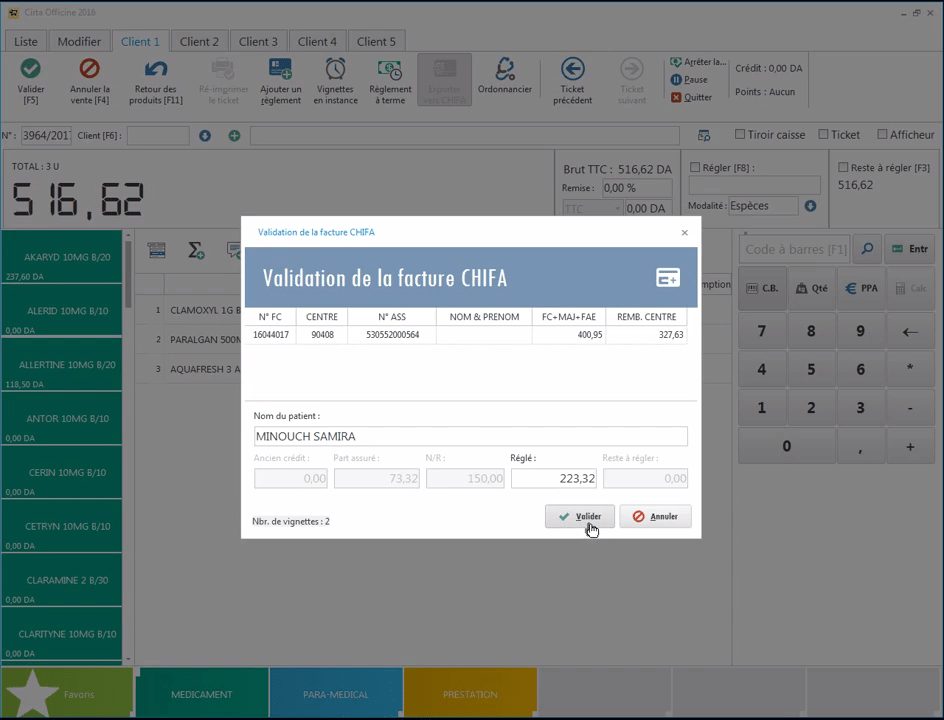Click Pause in the toolbar
This screenshot has width=944, height=720.
(689, 79)
